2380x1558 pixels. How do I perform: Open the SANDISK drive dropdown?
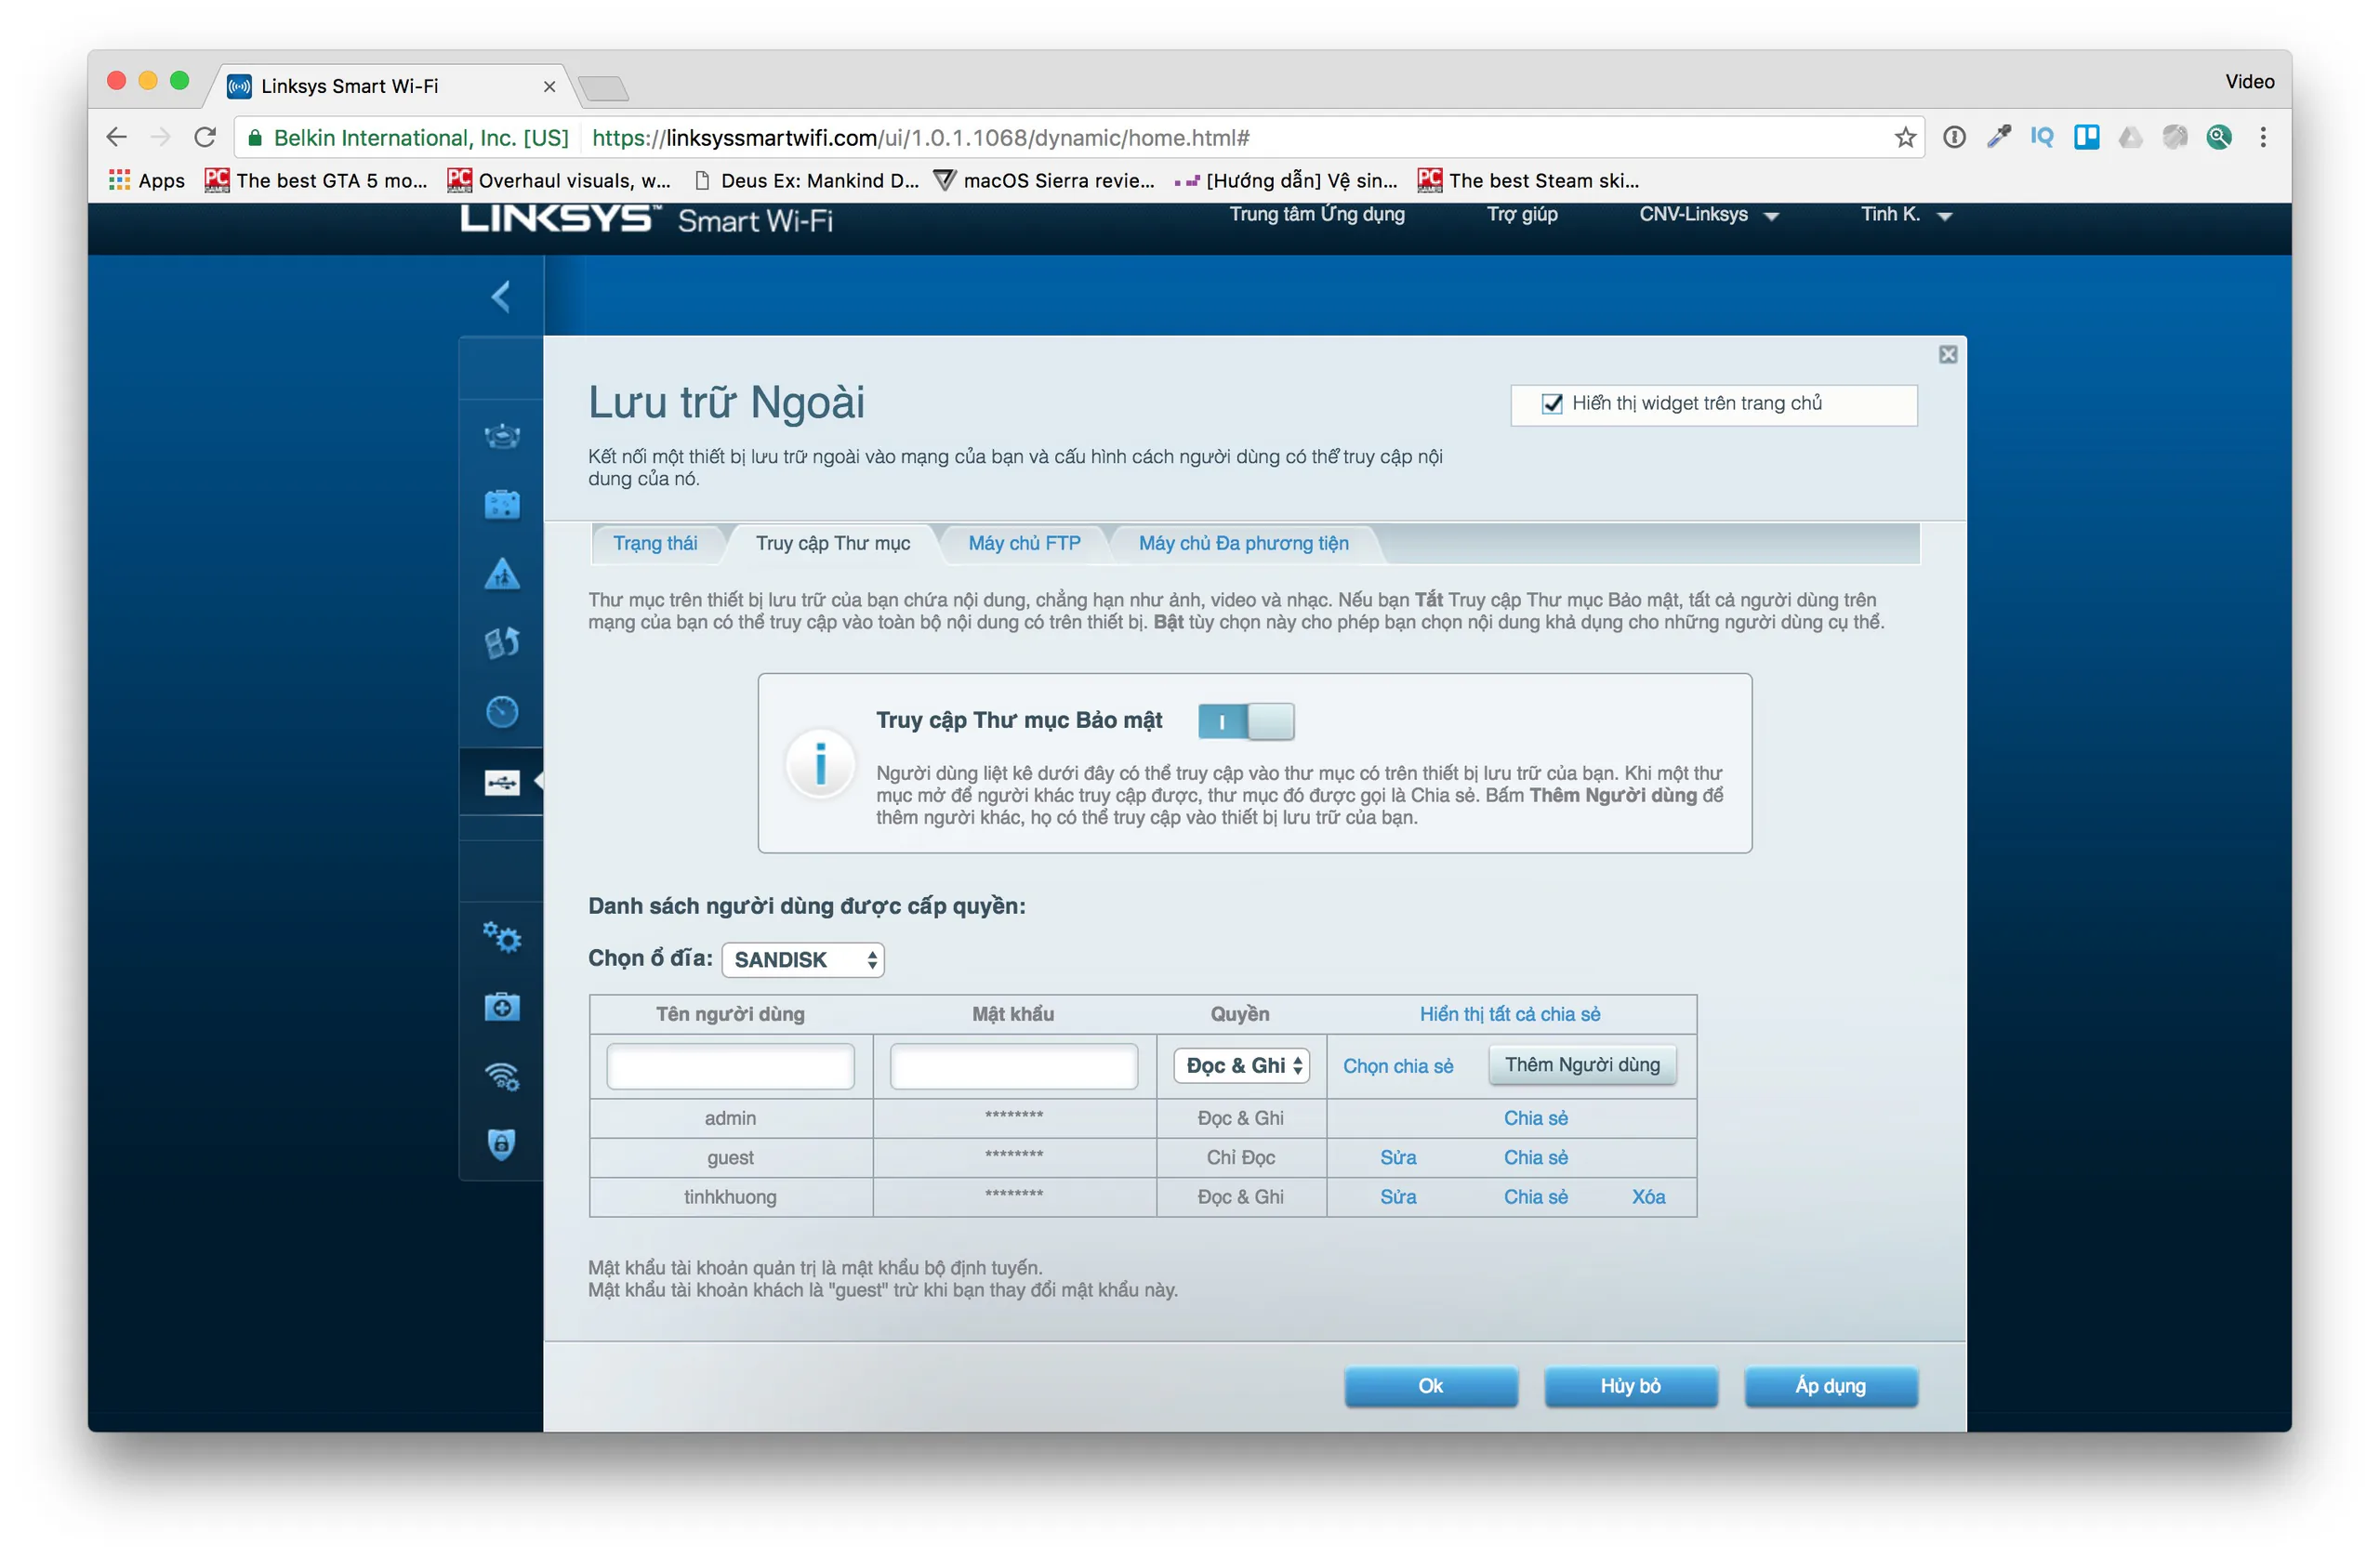point(803,960)
